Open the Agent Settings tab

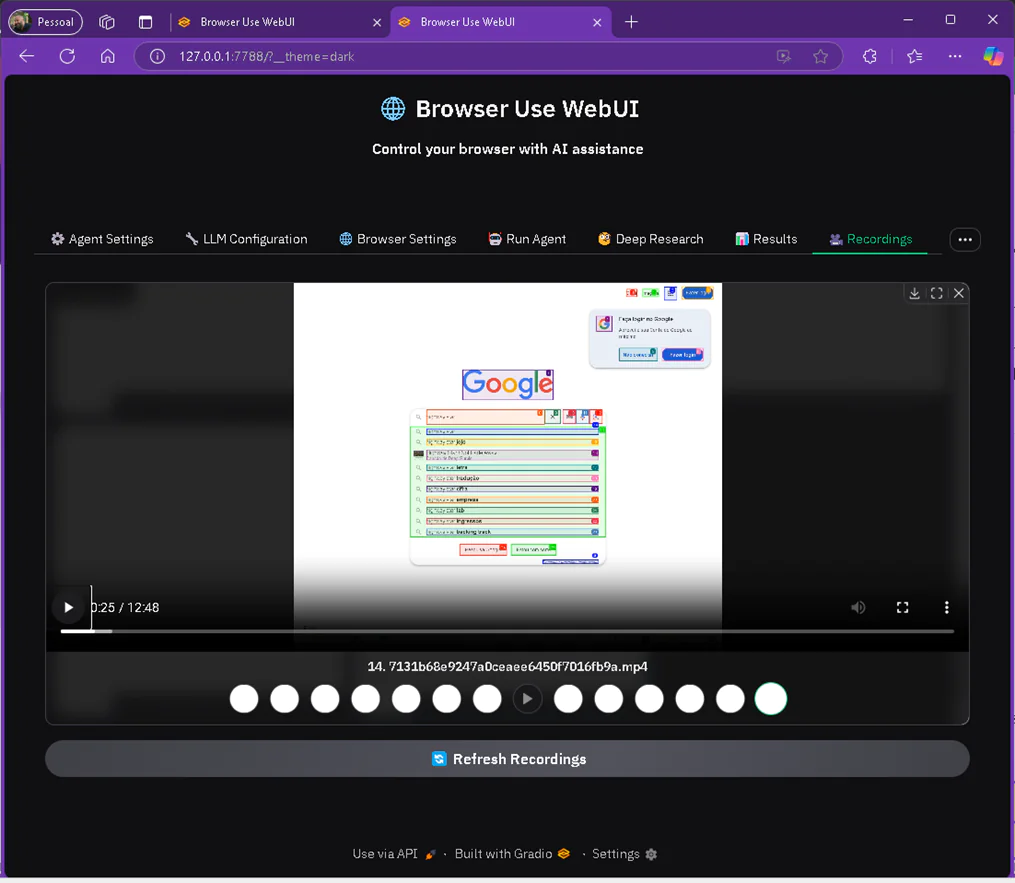coord(102,239)
